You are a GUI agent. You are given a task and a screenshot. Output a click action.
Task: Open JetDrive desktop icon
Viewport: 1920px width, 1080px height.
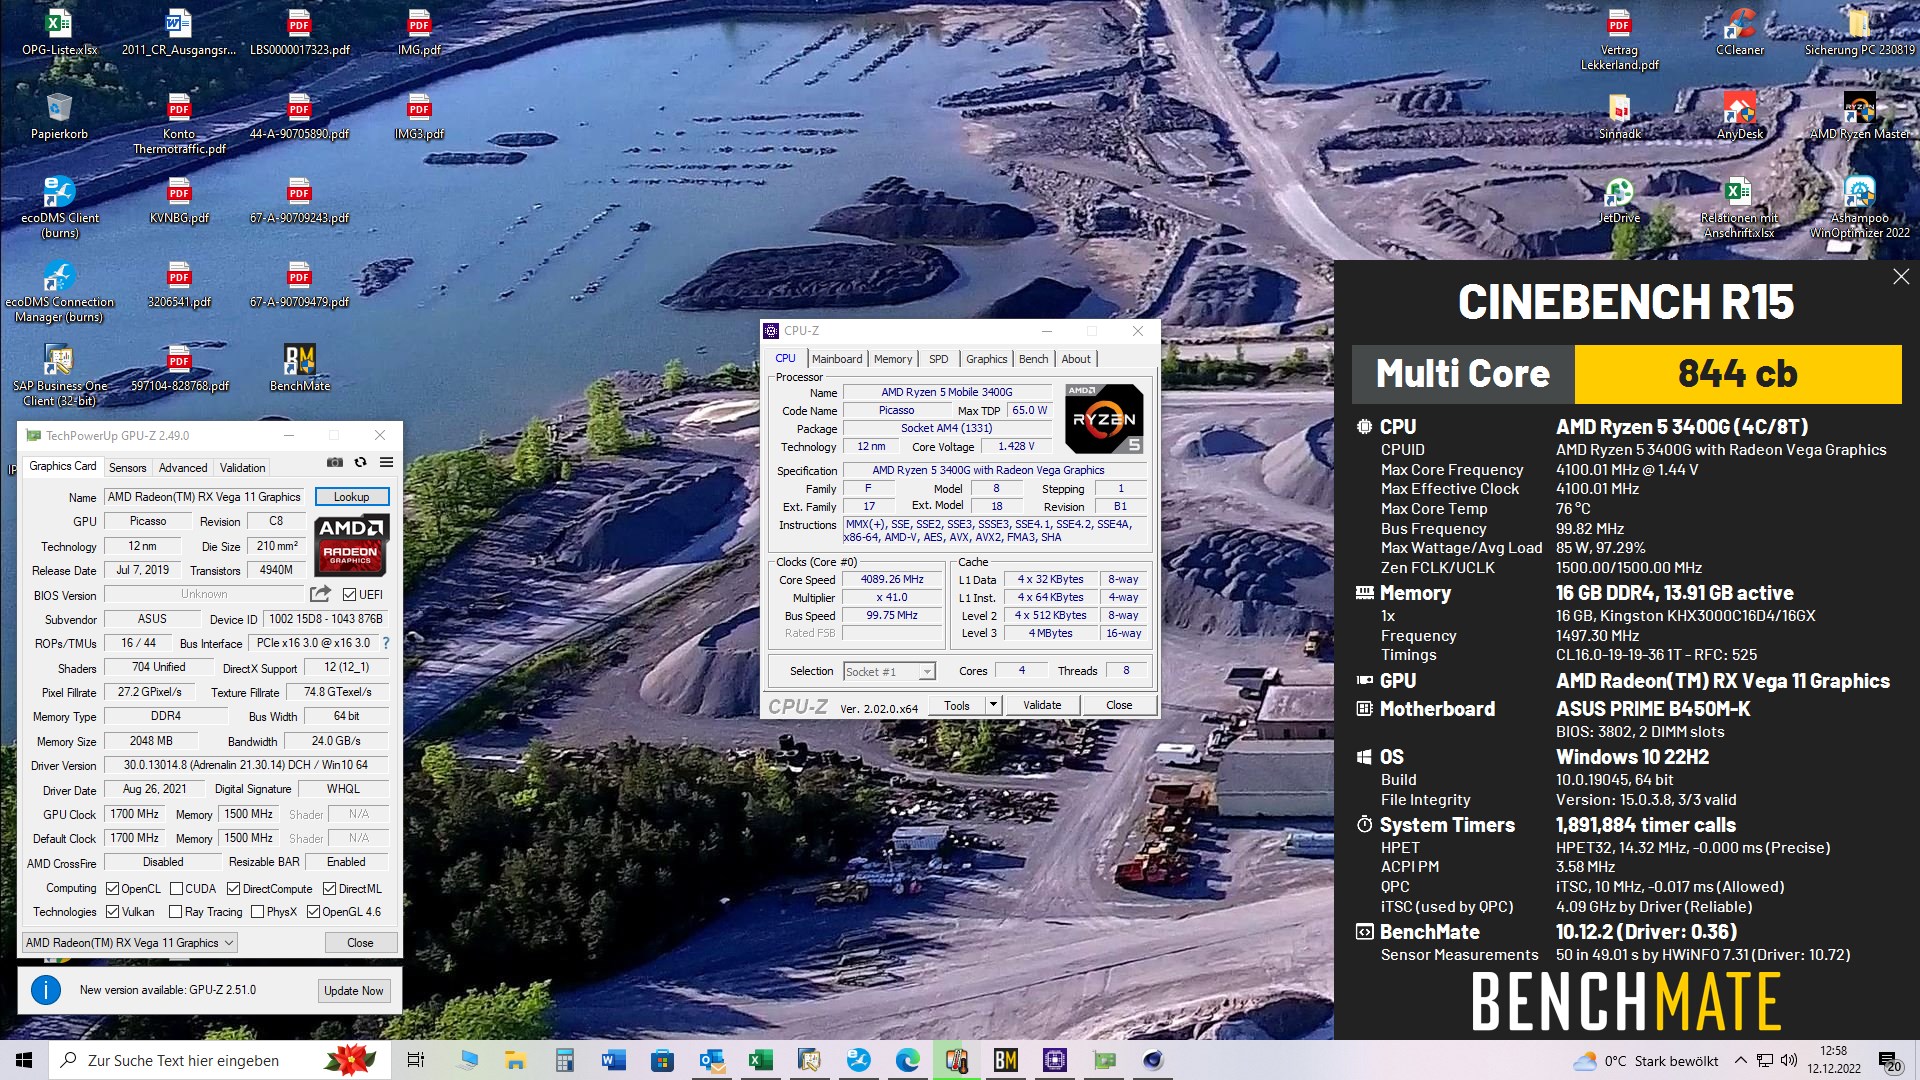(1619, 200)
